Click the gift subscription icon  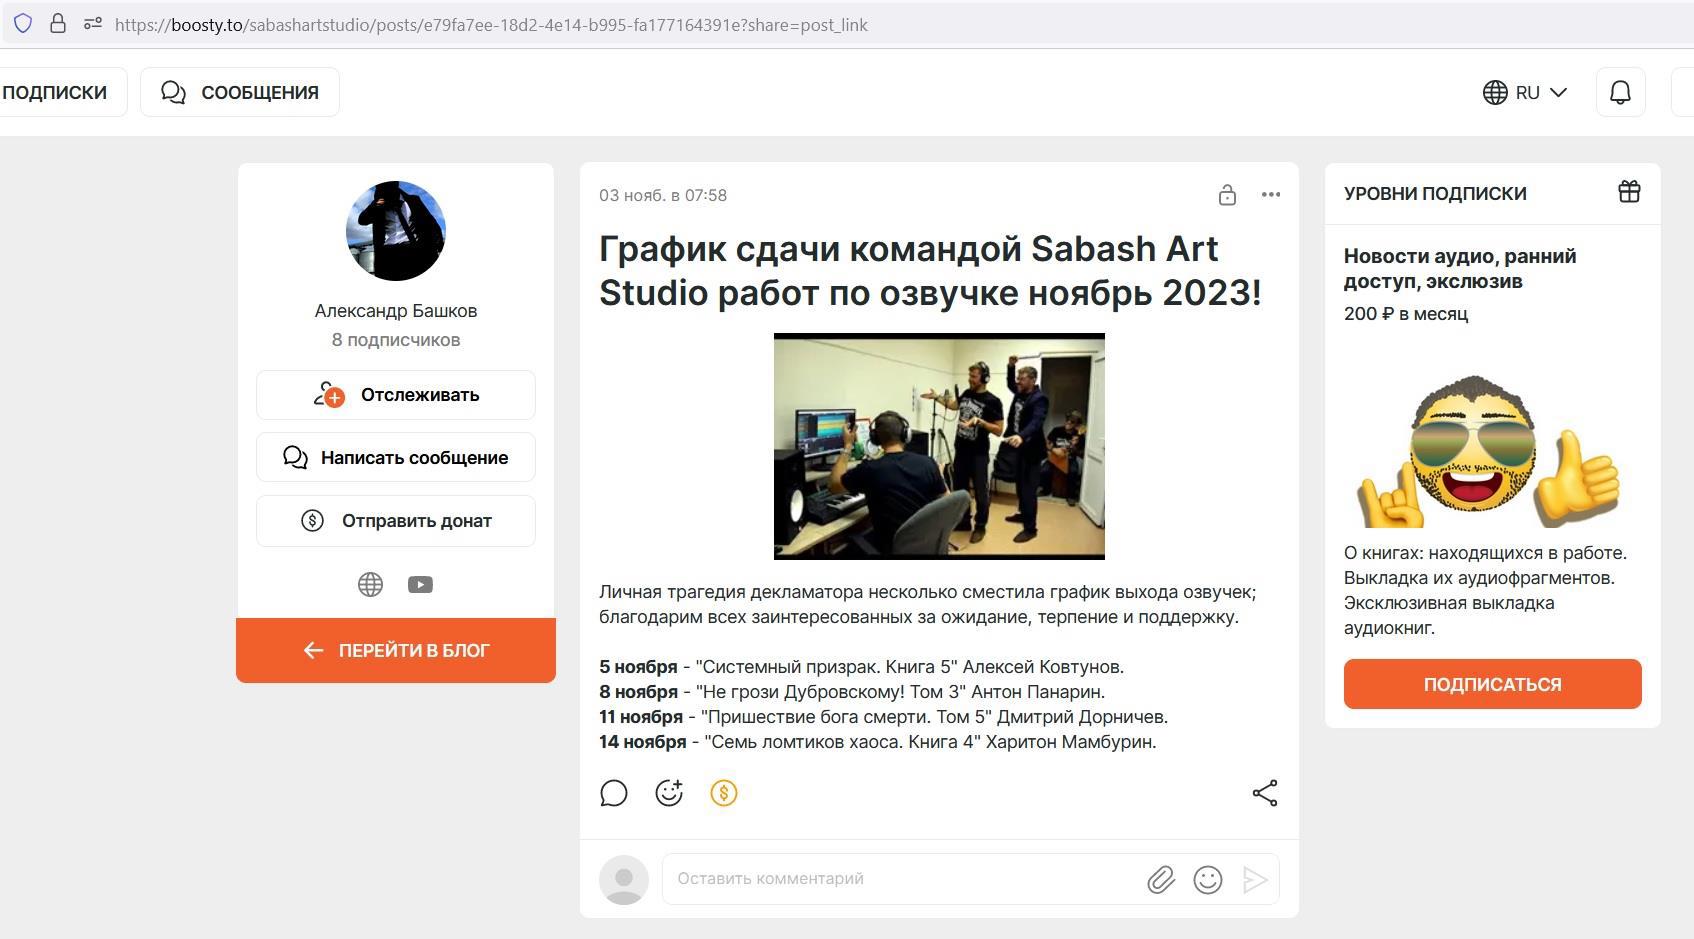1629,191
